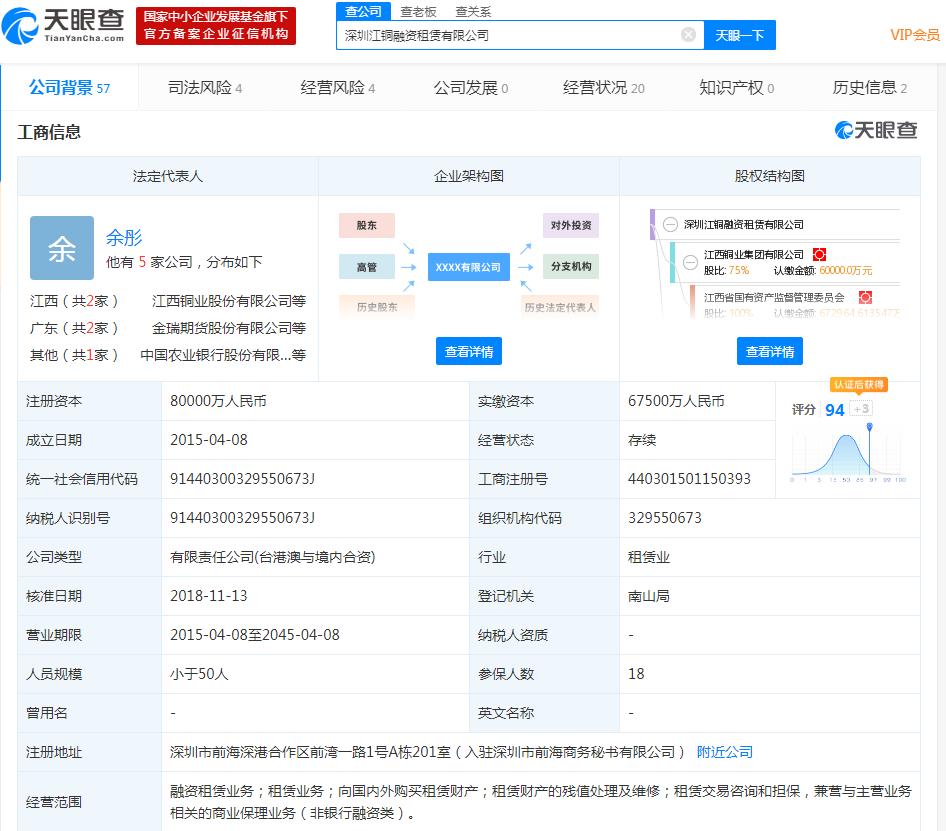Image resolution: width=946 pixels, height=831 pixels.
Task: Click the 认证后获得 badge
Action: 859,384
